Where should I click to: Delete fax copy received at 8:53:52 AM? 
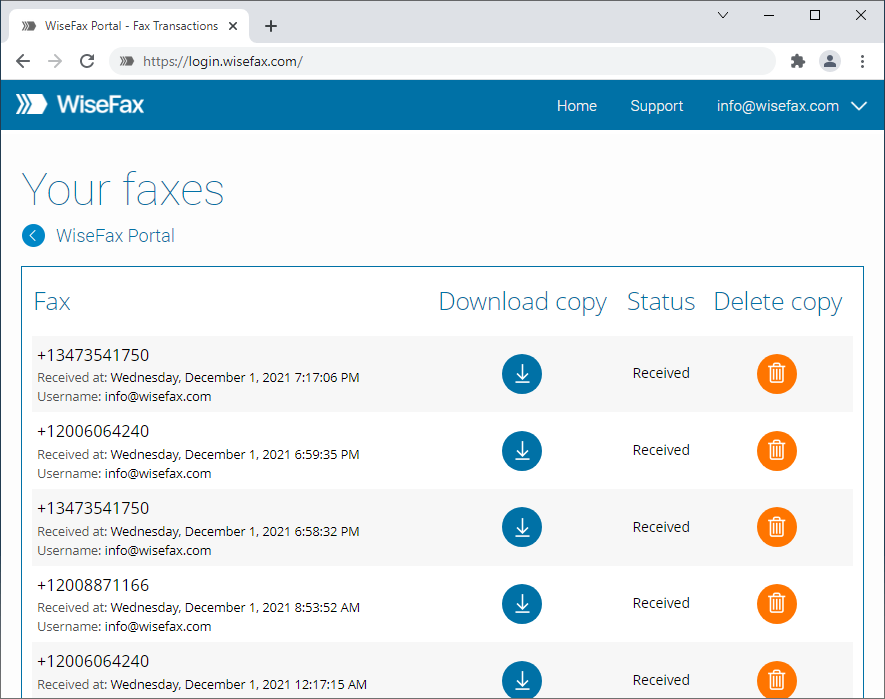[777, 604]
